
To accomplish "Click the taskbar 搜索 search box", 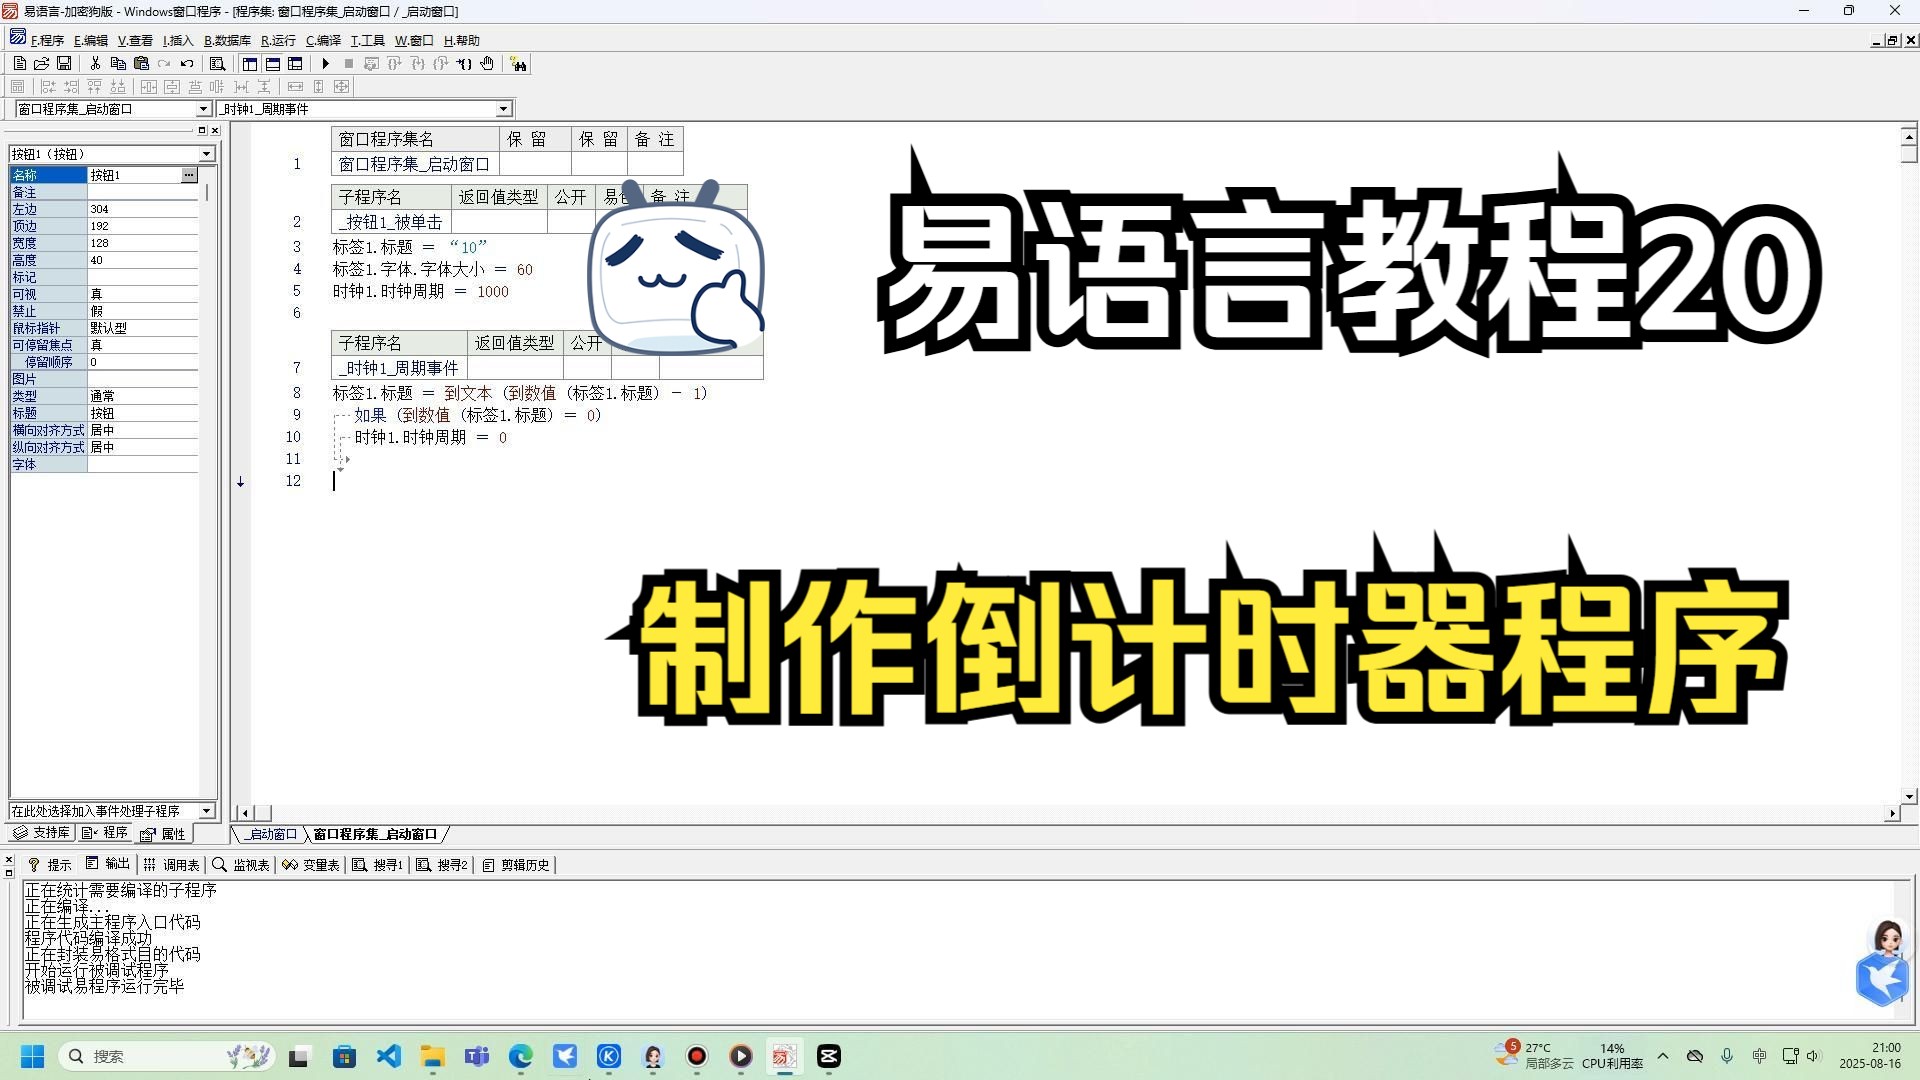I will coord(167,1056).
